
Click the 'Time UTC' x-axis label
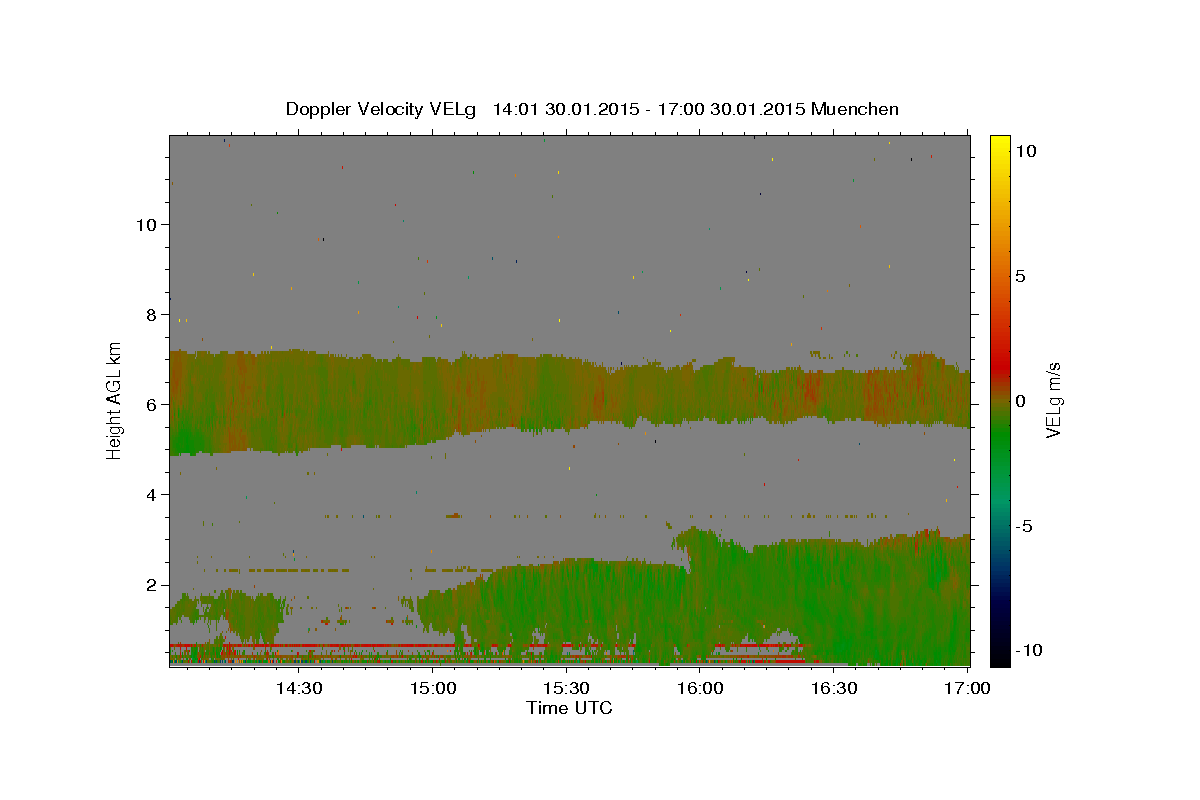point(569,708)
